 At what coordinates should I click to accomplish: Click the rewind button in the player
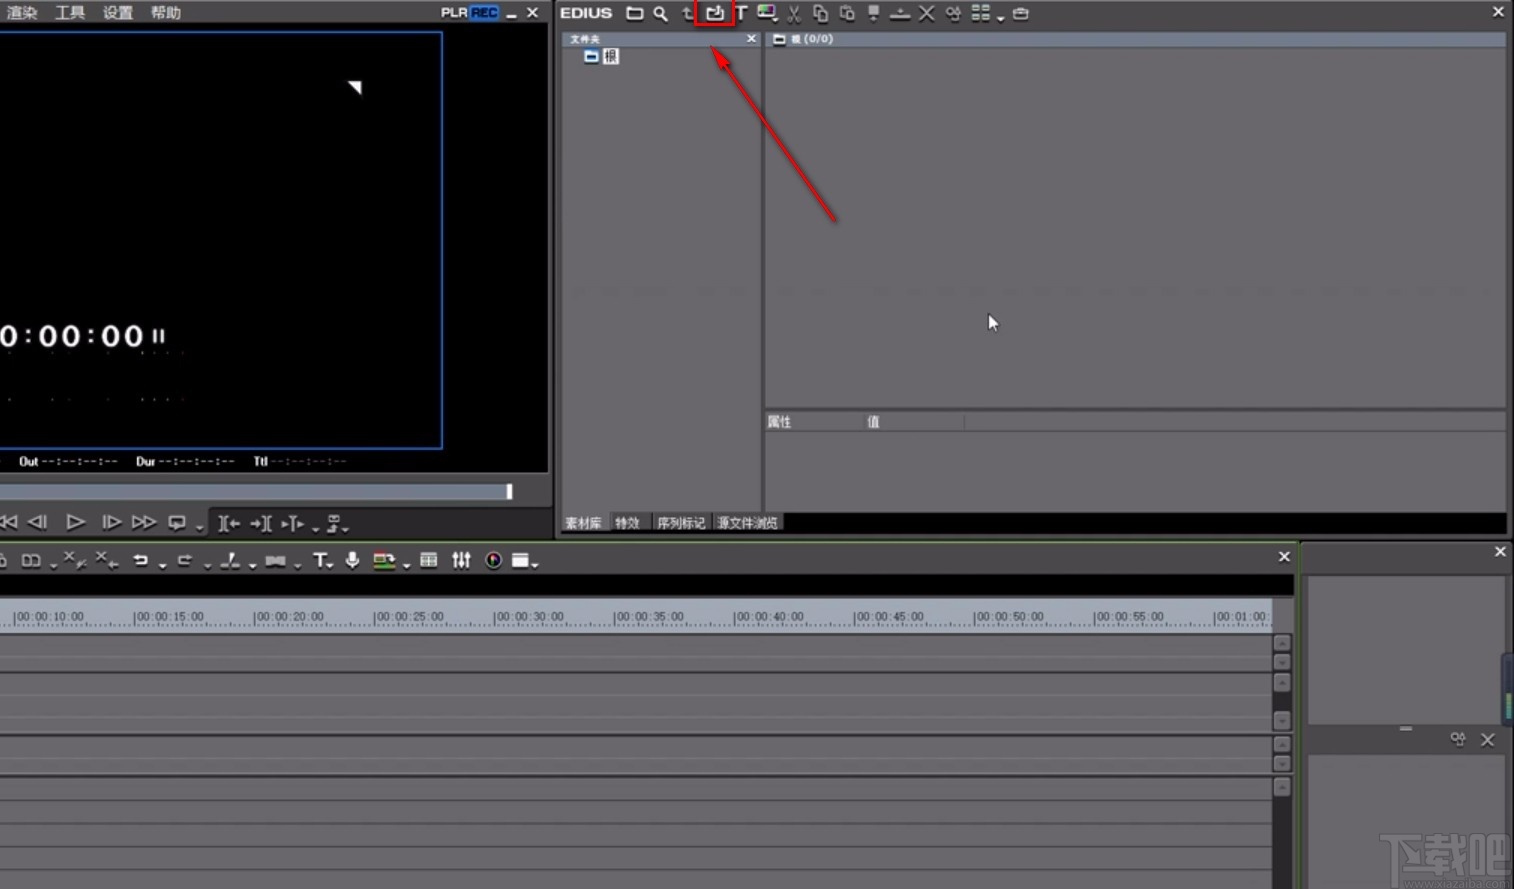coord(9,522)
